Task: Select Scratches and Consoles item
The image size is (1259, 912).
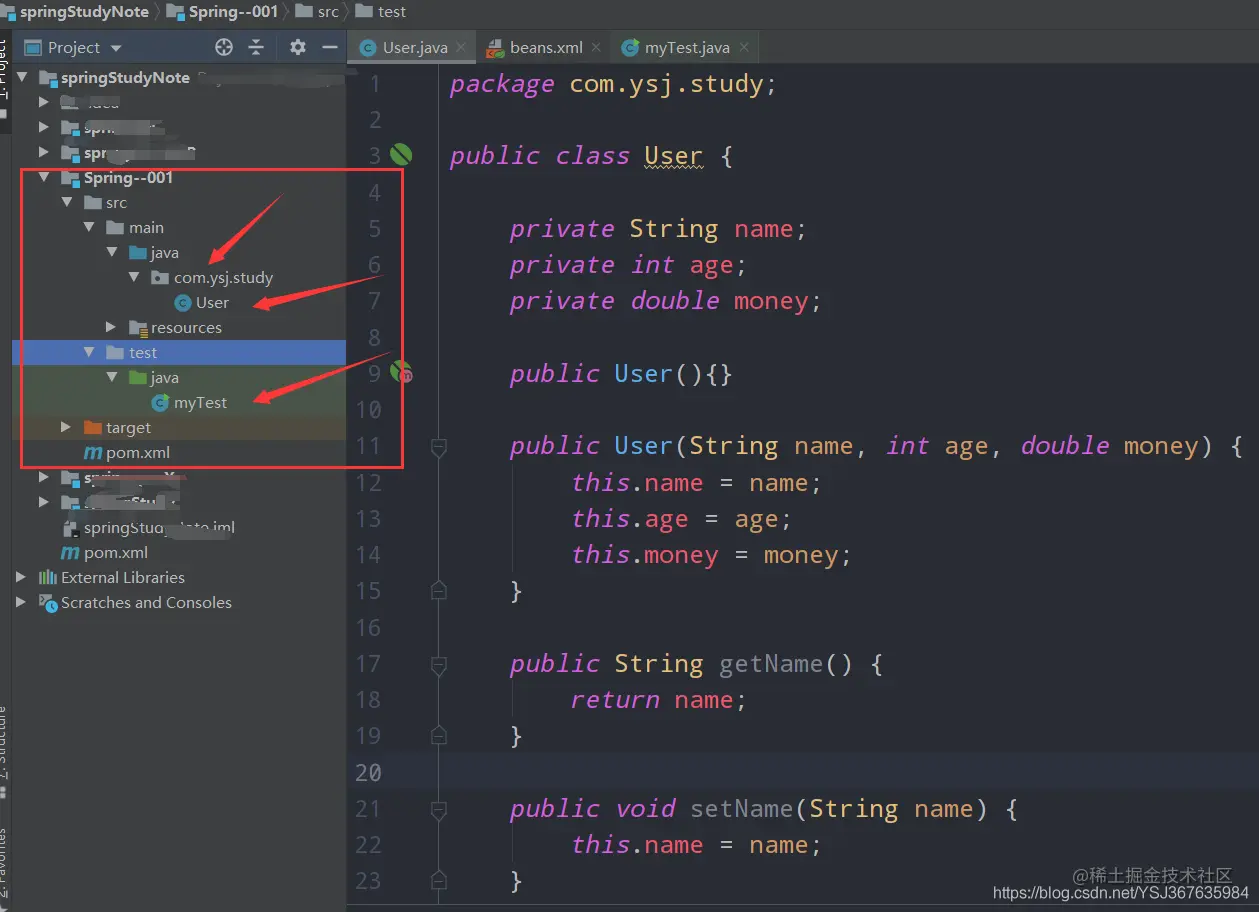Action: coord(146,602)
